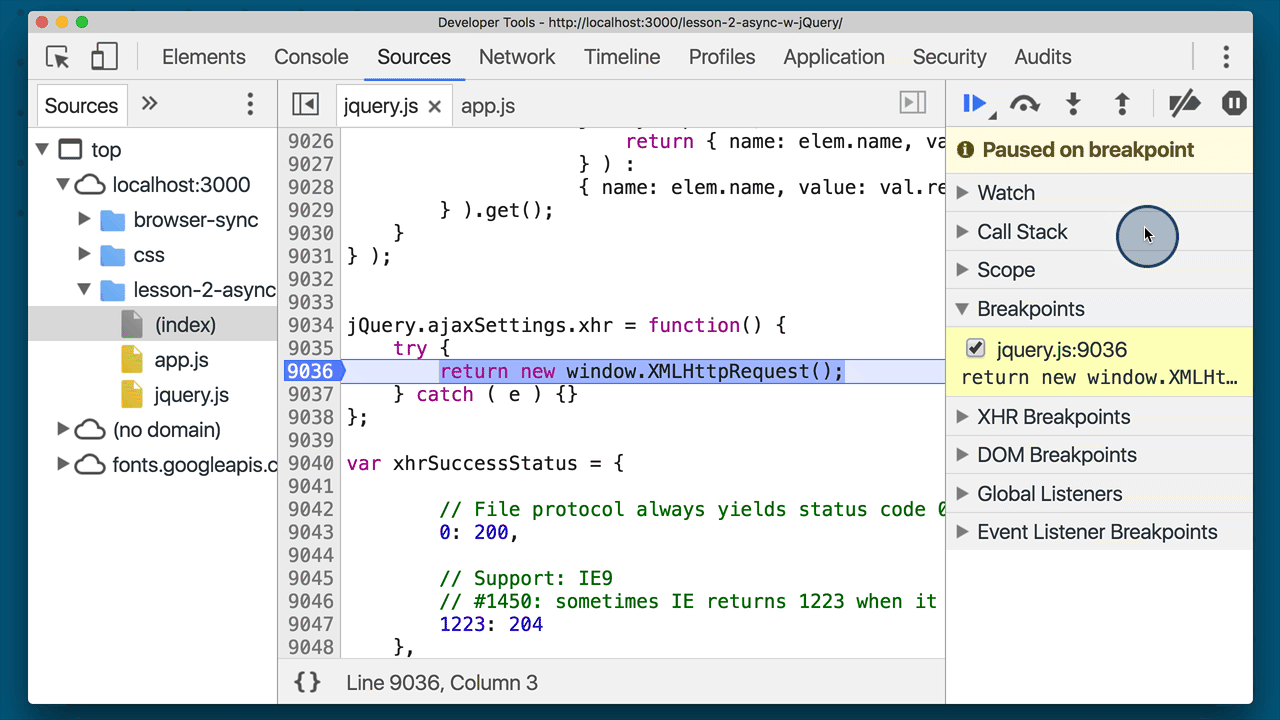This screenshot has width=1280, height=720.
Task: Toggle pause on exceptions
Action: coord(1233,103)
